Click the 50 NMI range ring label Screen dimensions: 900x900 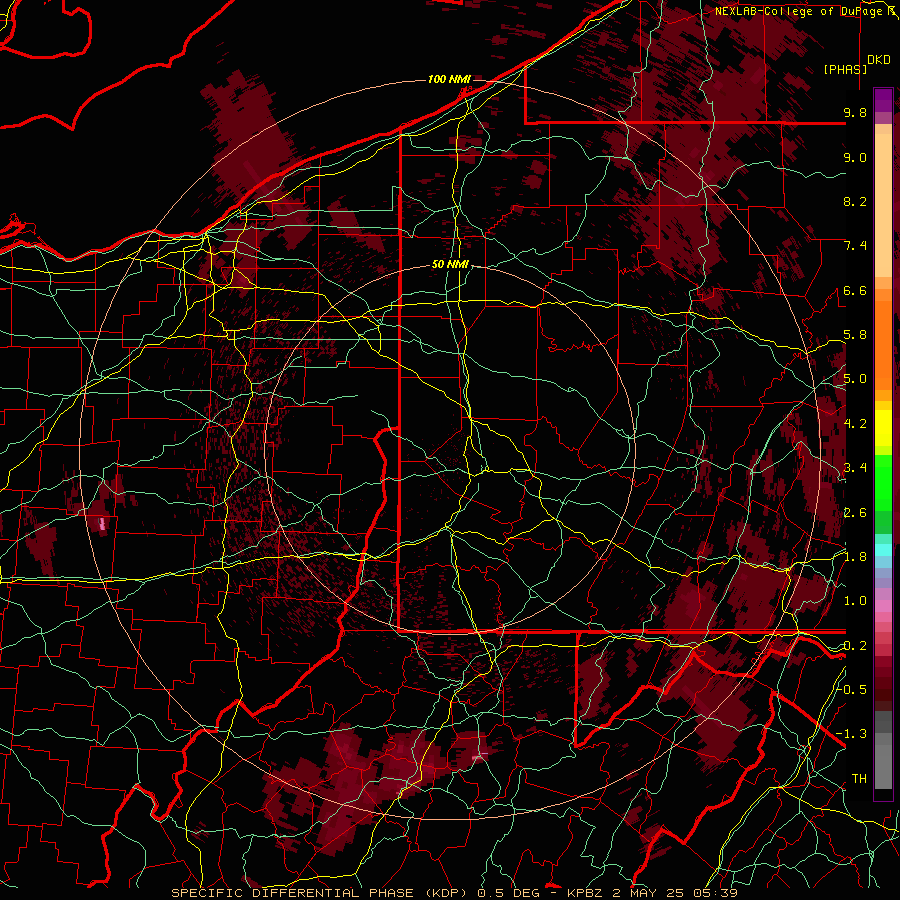click(x=451, y=264)
